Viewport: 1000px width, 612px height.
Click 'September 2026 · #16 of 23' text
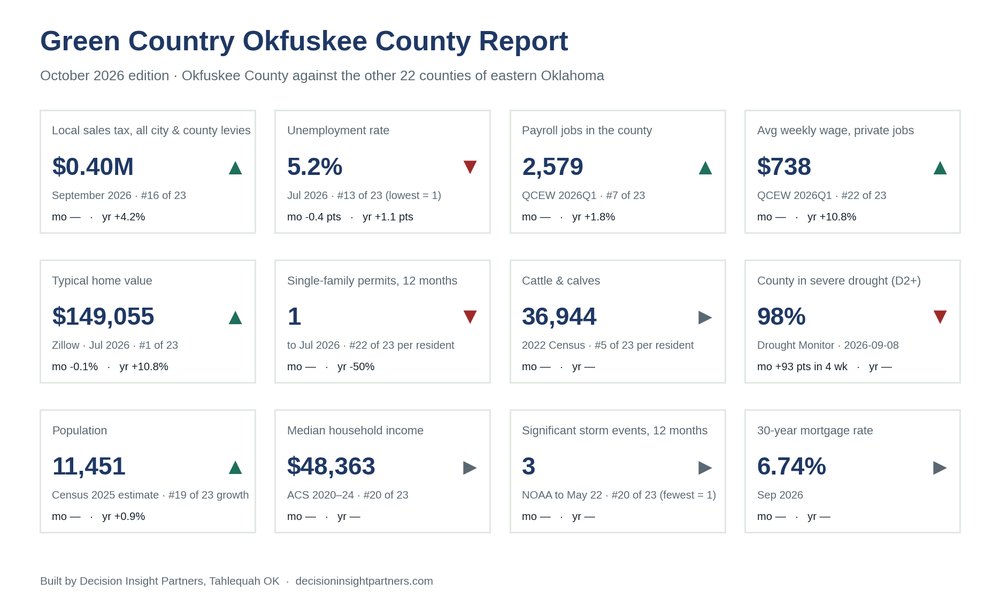coord(119,195)
